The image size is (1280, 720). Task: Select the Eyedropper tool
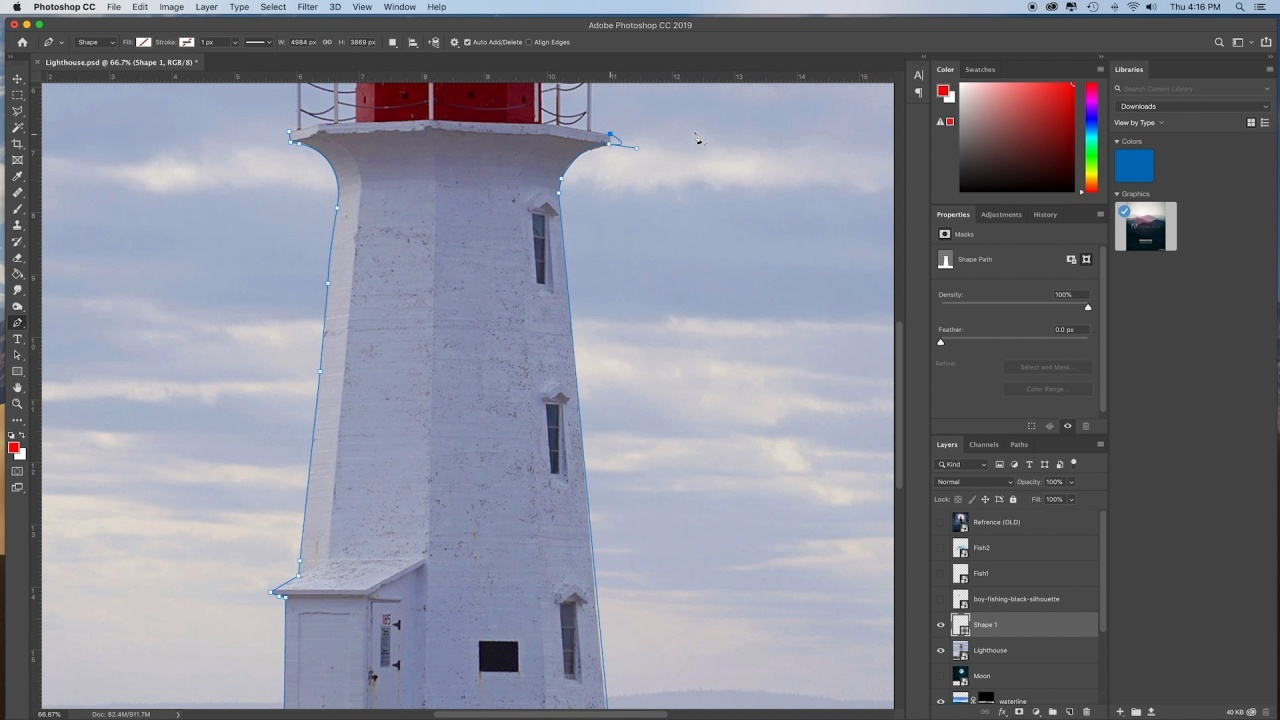(17, 177)
